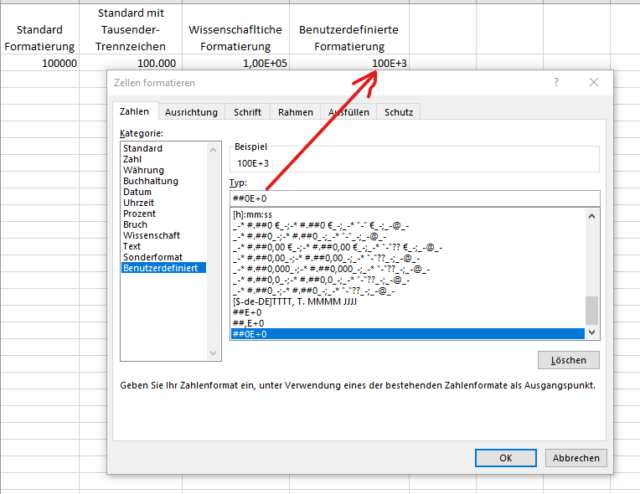
Task: Choose the Währung category
Action: [163, 170]
